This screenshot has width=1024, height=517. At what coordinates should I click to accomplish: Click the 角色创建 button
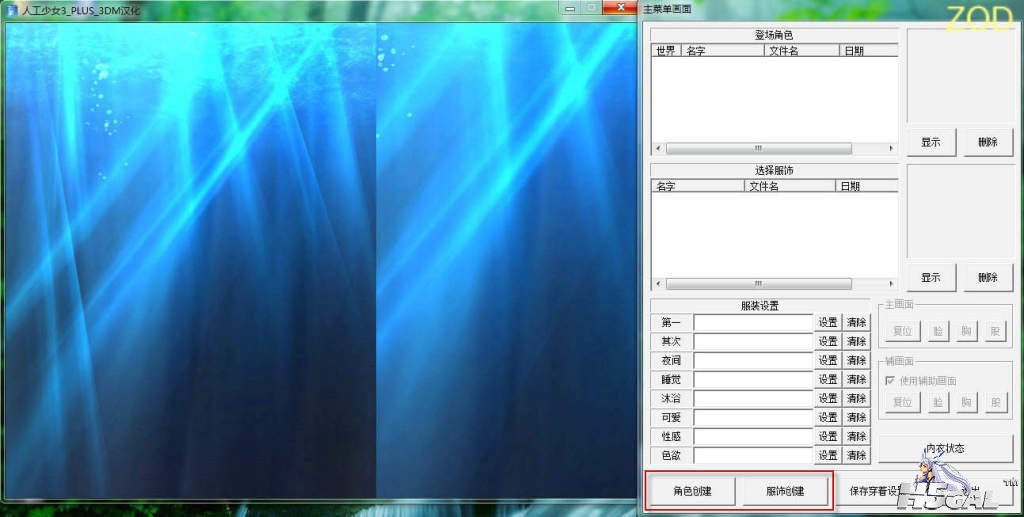pos(692,491)
